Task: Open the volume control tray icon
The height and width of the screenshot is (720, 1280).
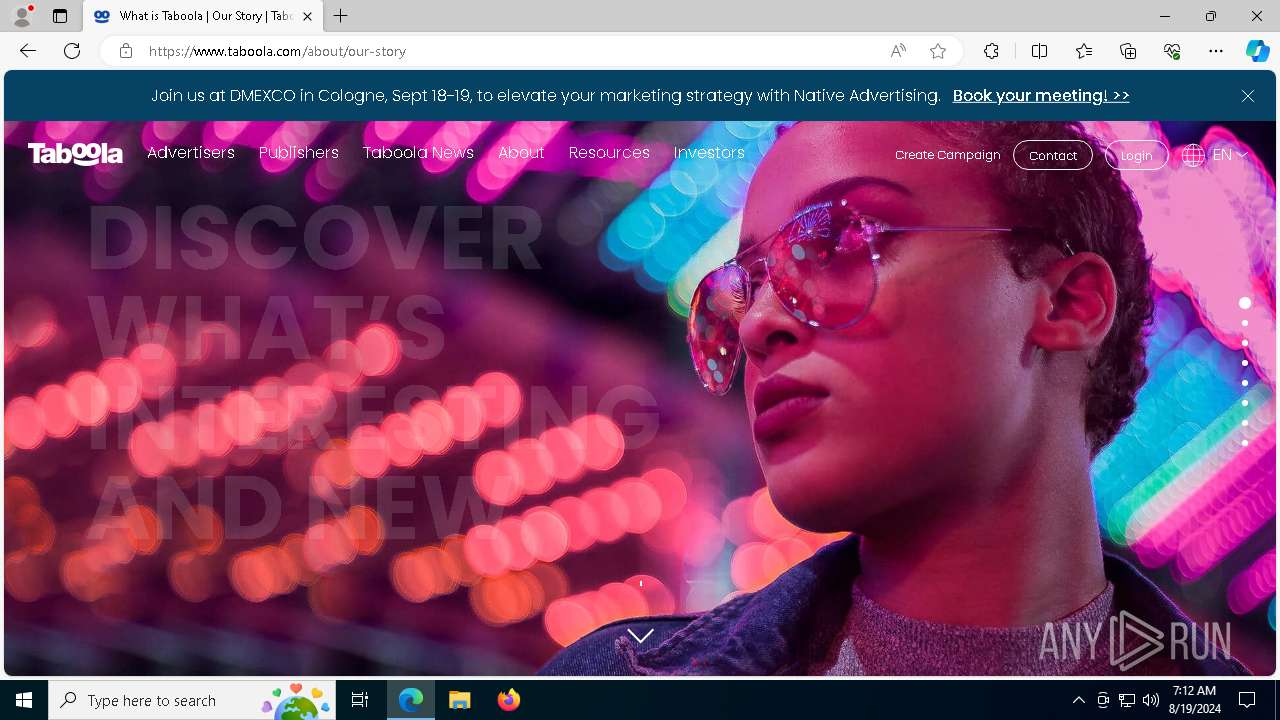Action: [x=1151, y=700]
